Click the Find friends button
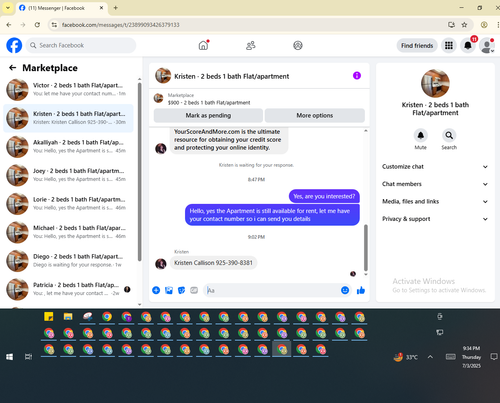The image size is (500, 403). (x=417, y=45)
